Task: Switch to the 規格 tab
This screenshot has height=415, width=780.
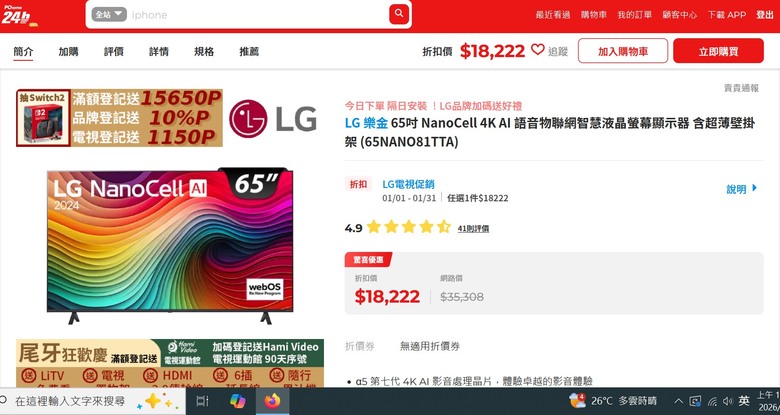Action: click(204, 52)
